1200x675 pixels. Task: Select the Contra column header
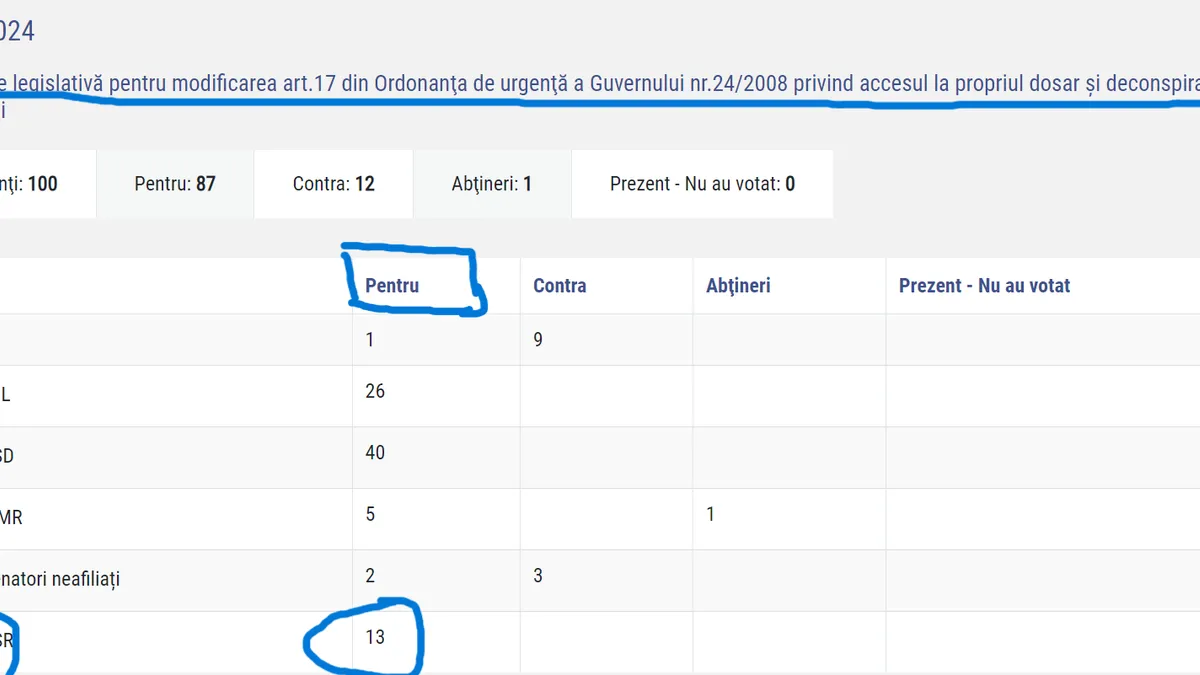559,286
